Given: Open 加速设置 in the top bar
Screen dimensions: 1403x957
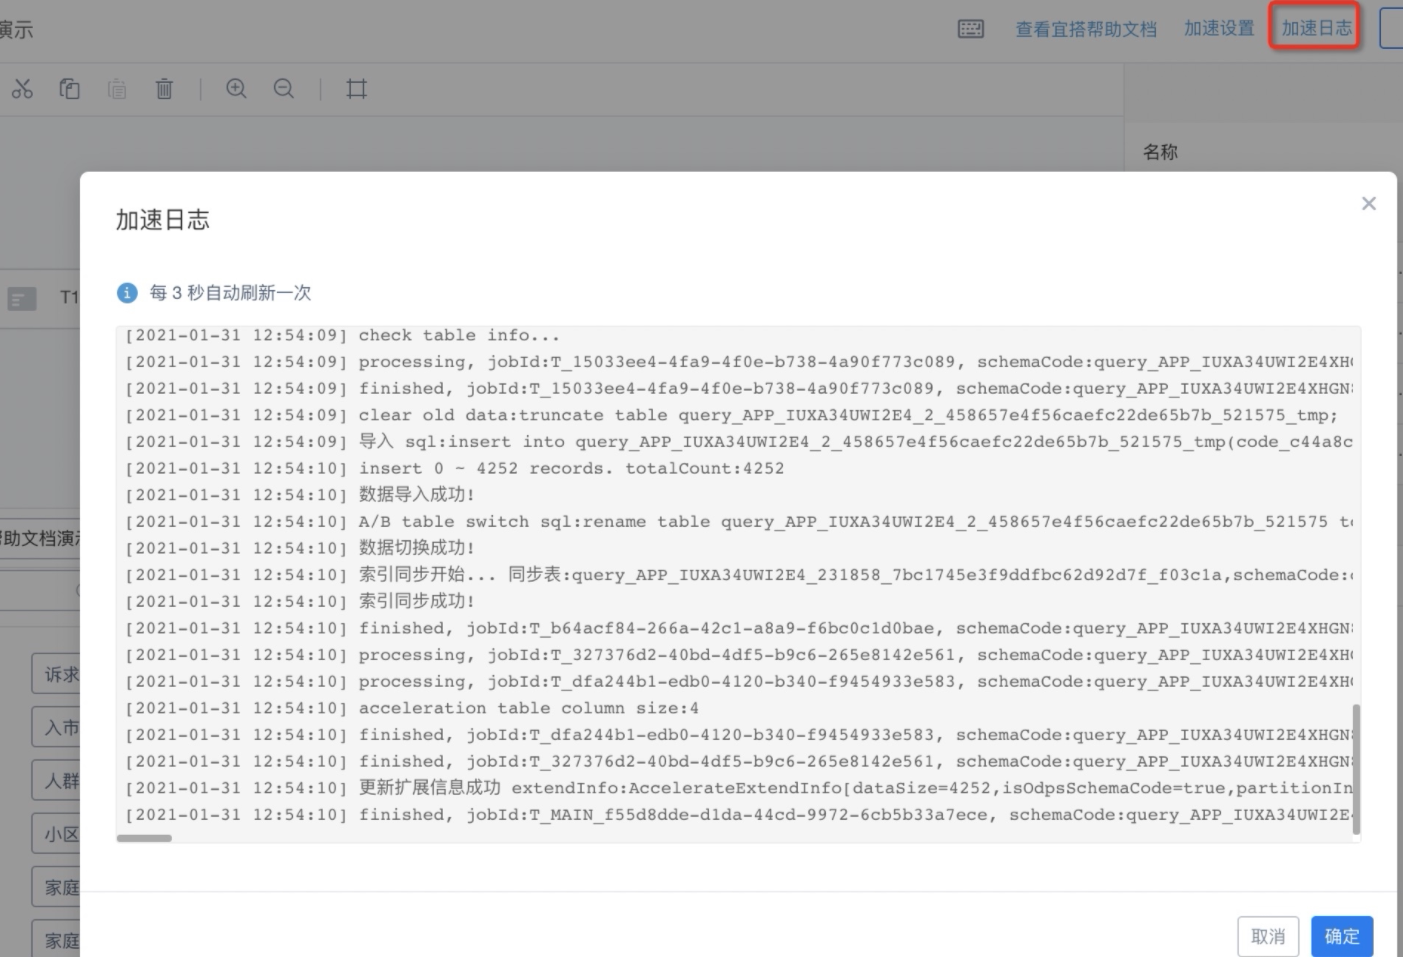Looking at the screenshot, I should pyautogui.click(x=1219, y=29).
